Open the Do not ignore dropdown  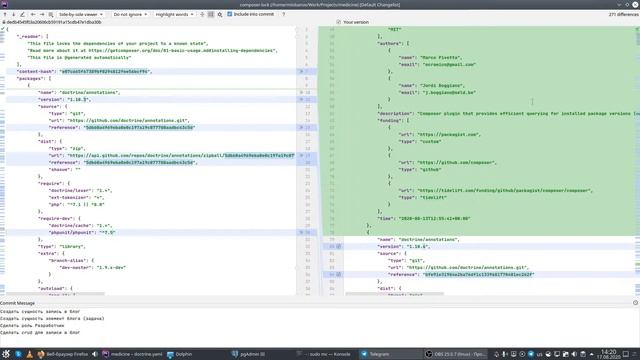coord(130,14)
